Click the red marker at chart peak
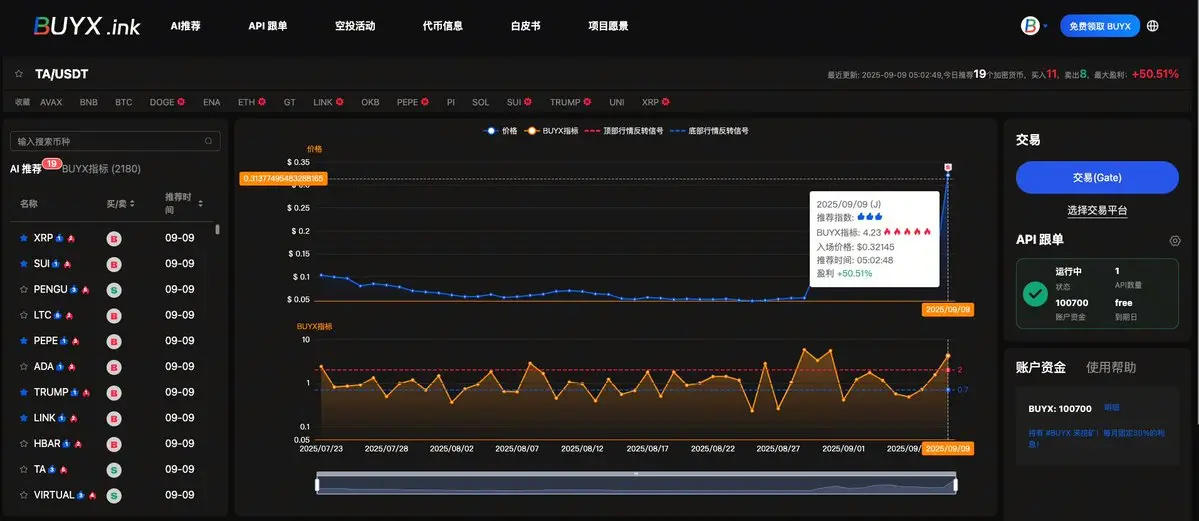The height and width of the screenshot is (521, 1199). coord(948,167)
